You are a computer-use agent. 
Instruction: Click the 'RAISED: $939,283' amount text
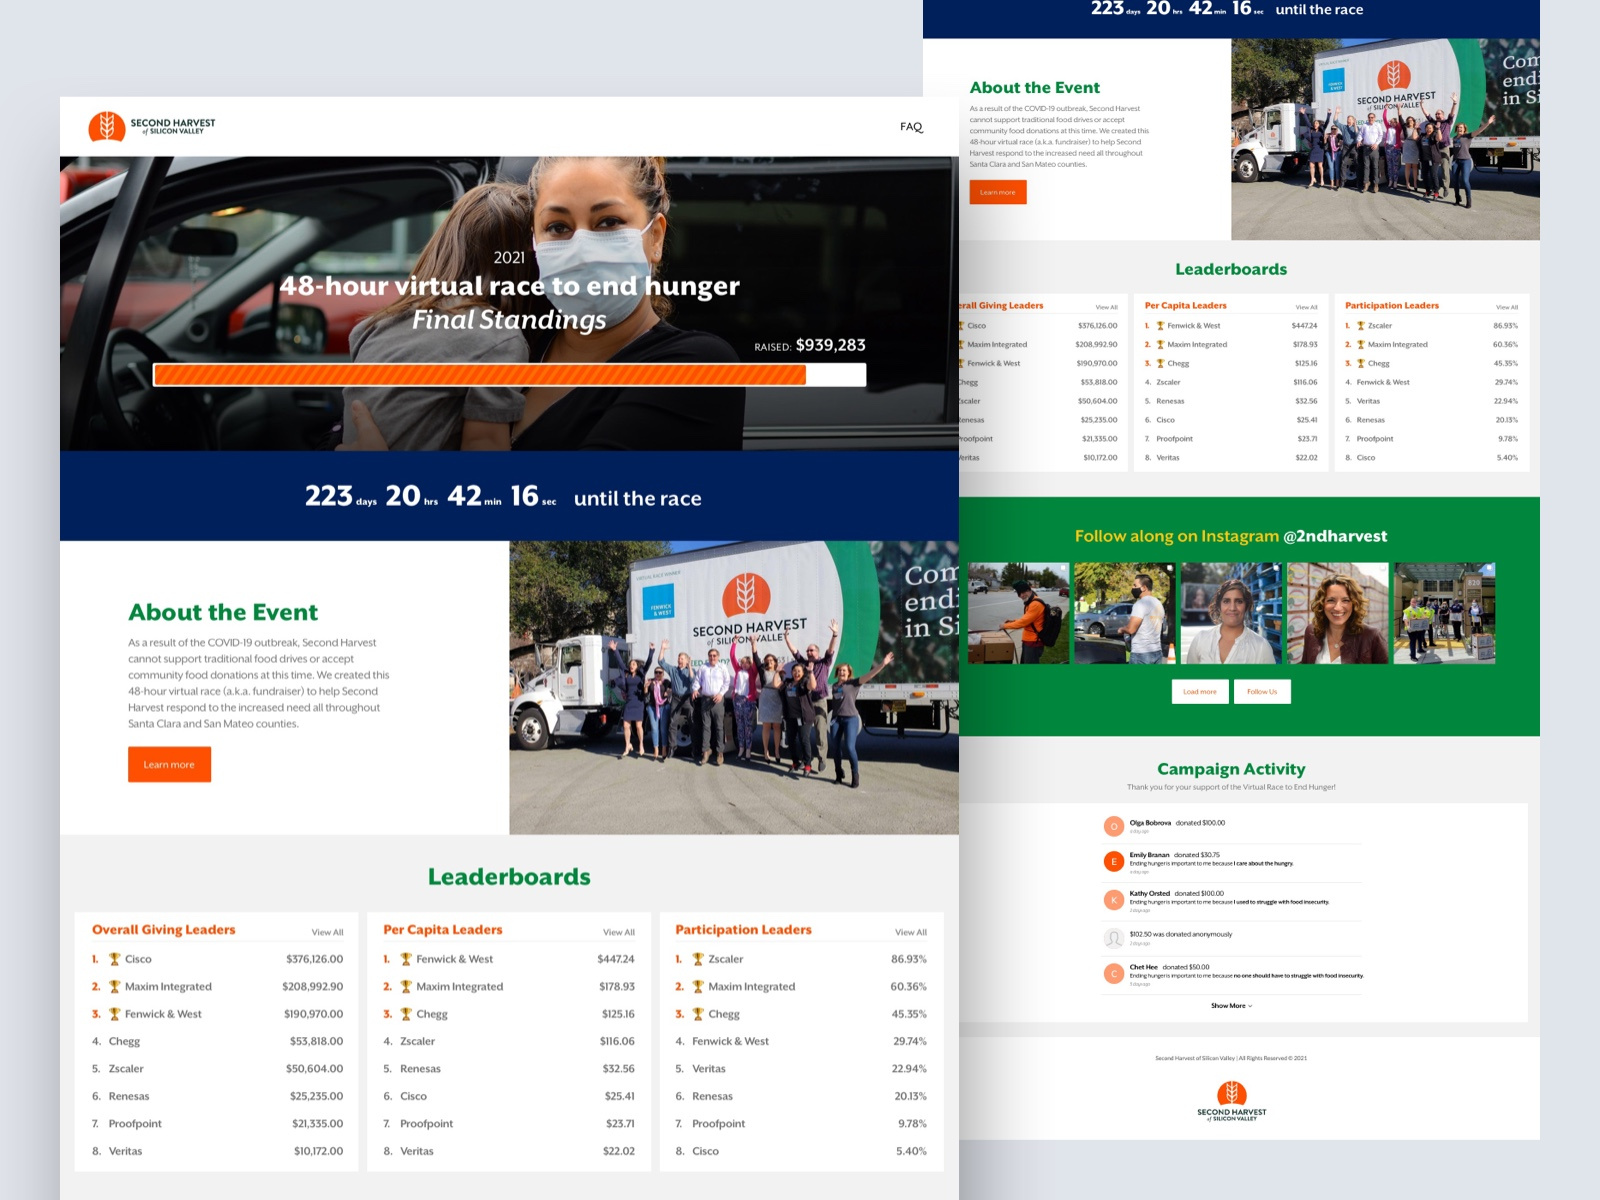point(810,345)
